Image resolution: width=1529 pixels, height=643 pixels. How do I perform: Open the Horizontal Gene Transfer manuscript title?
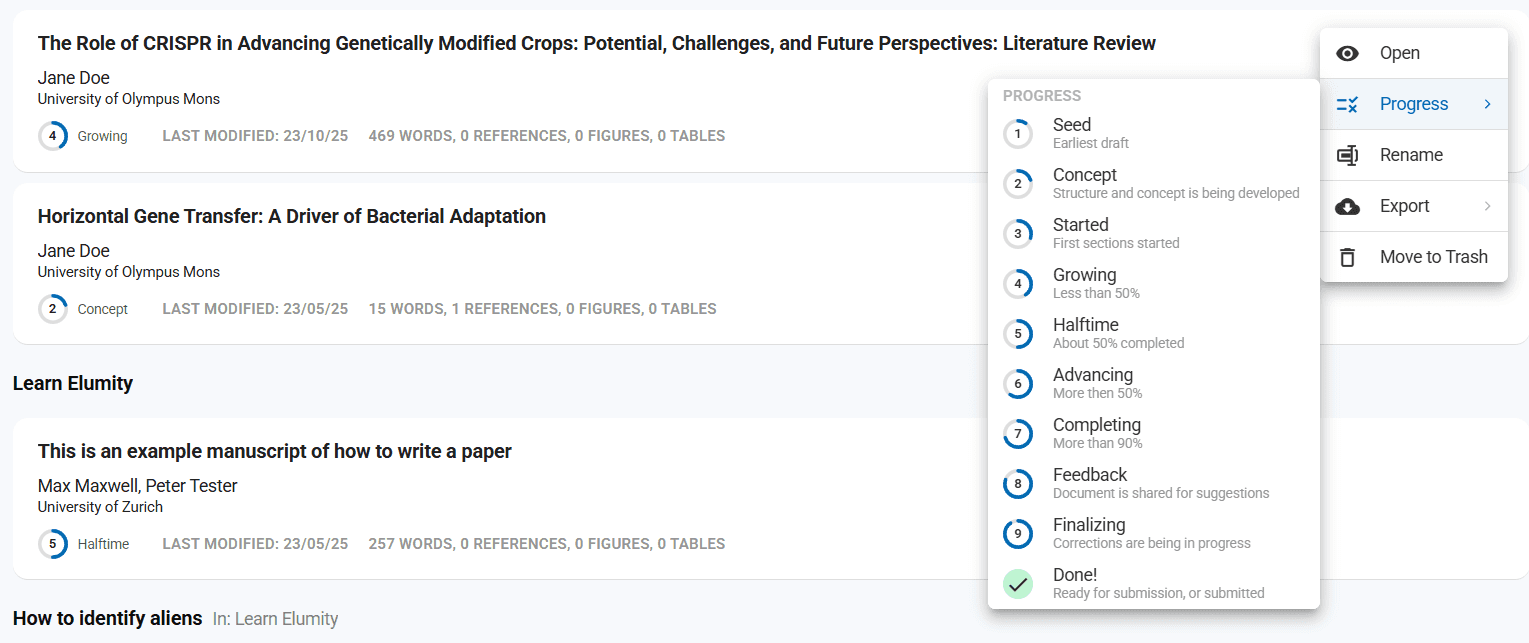pos(291,216)
